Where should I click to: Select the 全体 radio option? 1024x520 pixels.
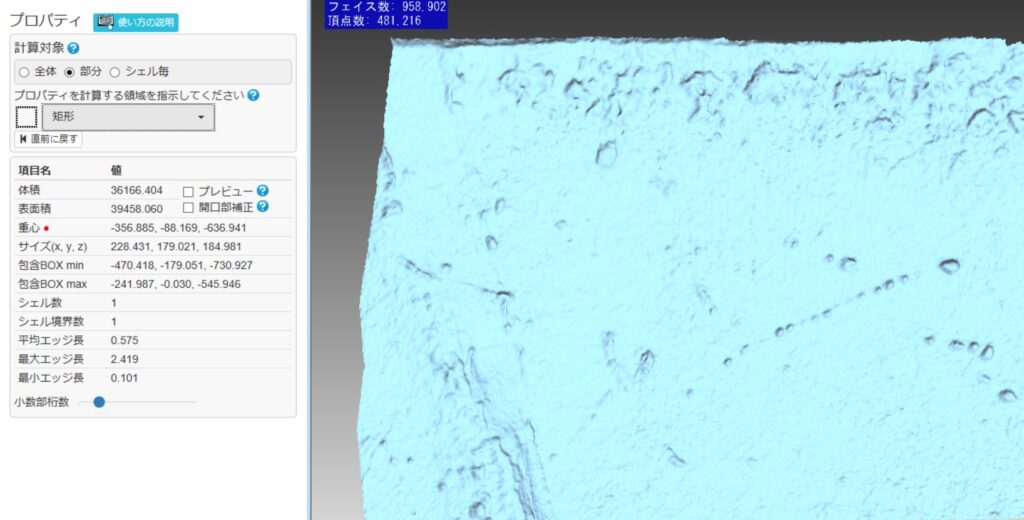click(24, 72)
